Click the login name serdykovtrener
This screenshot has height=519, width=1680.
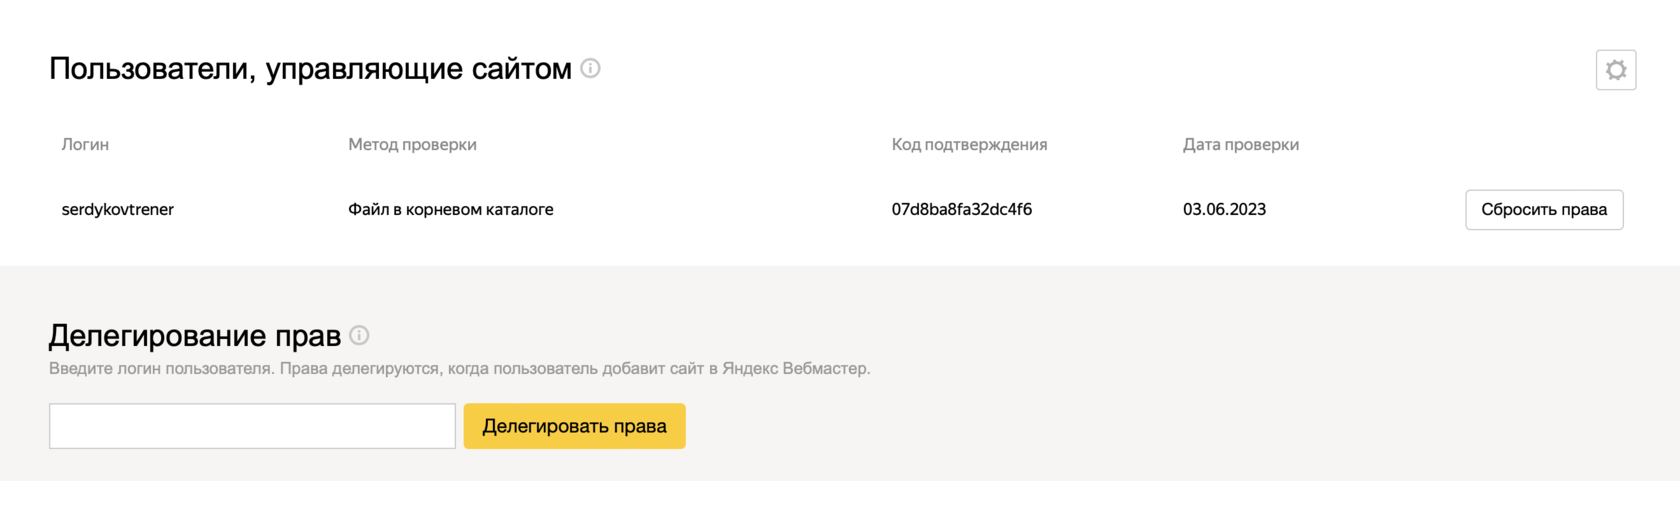pyautogui.click(x=118, y=209)
